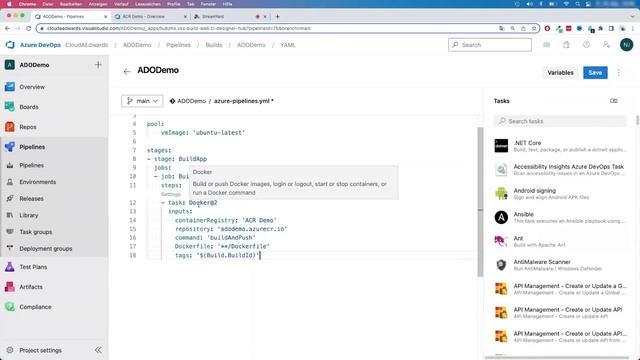Click the Variables button
Screen dimensions: 640x360
point(560,73)
